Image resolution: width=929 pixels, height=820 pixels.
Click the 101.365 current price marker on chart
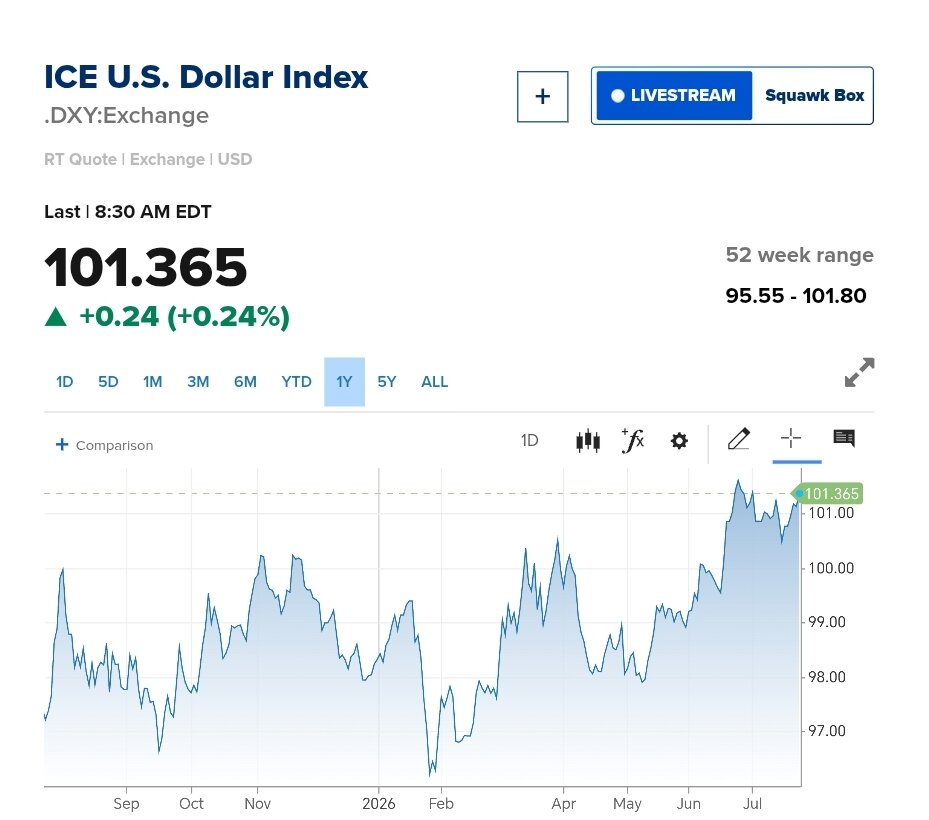pos(827,493)
